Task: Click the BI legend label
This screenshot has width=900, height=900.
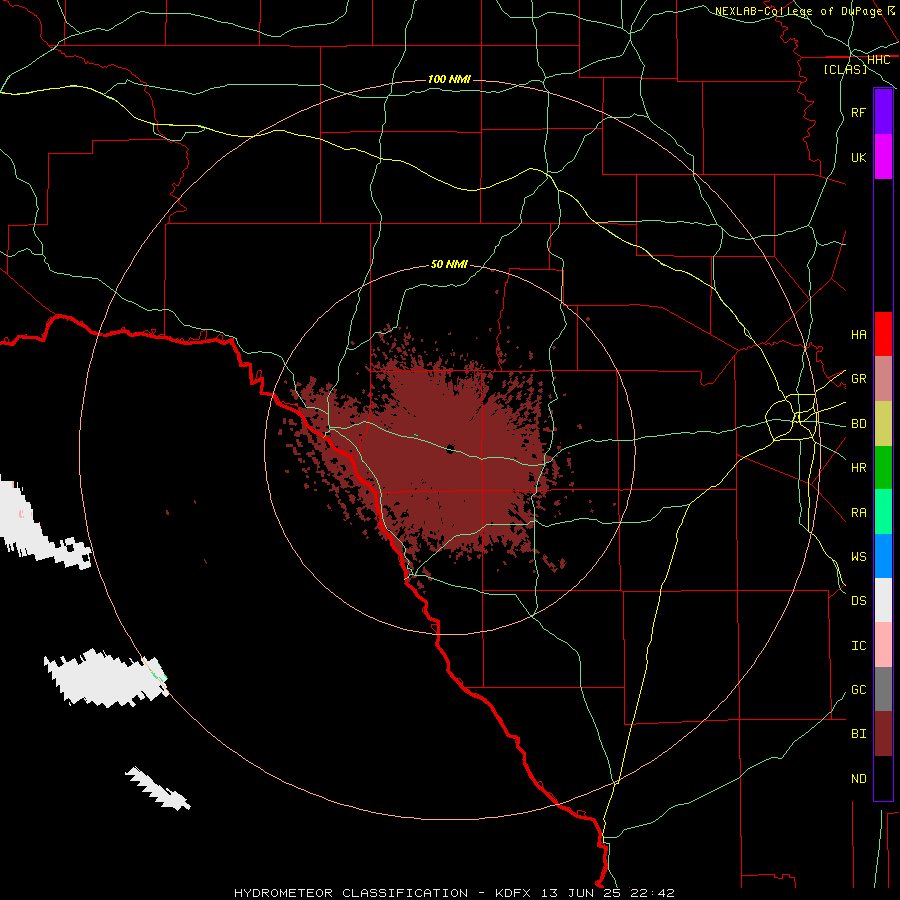Action: tap(858, 734)
